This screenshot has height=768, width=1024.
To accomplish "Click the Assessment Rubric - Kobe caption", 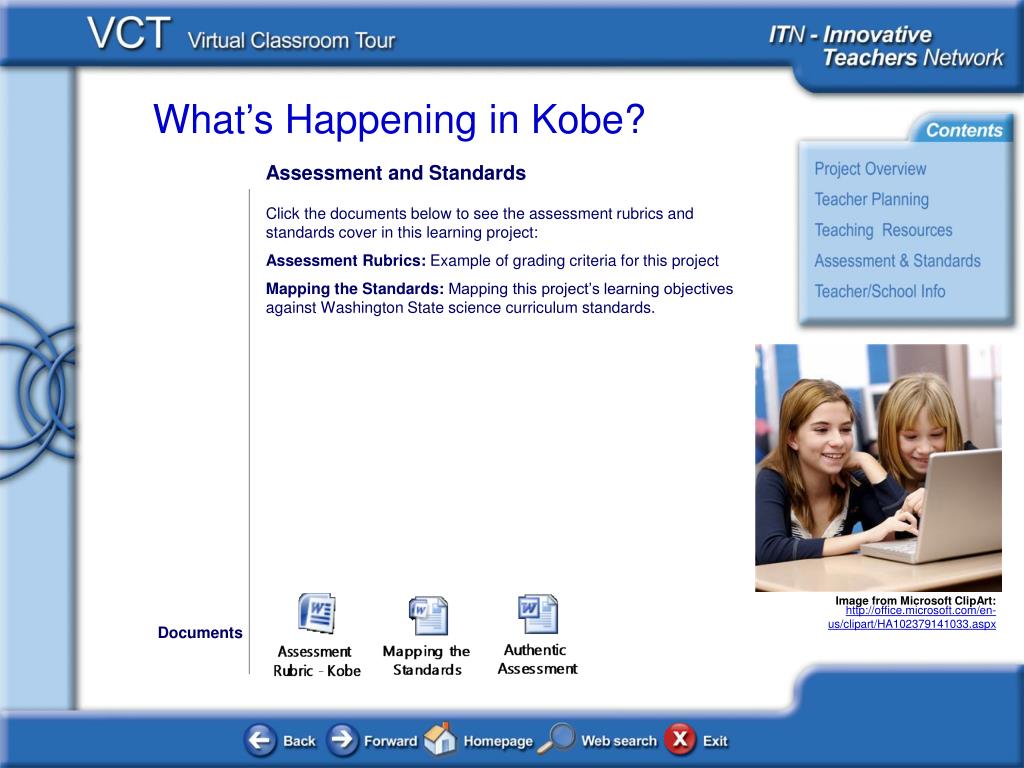I will click(x=317, y=661).
